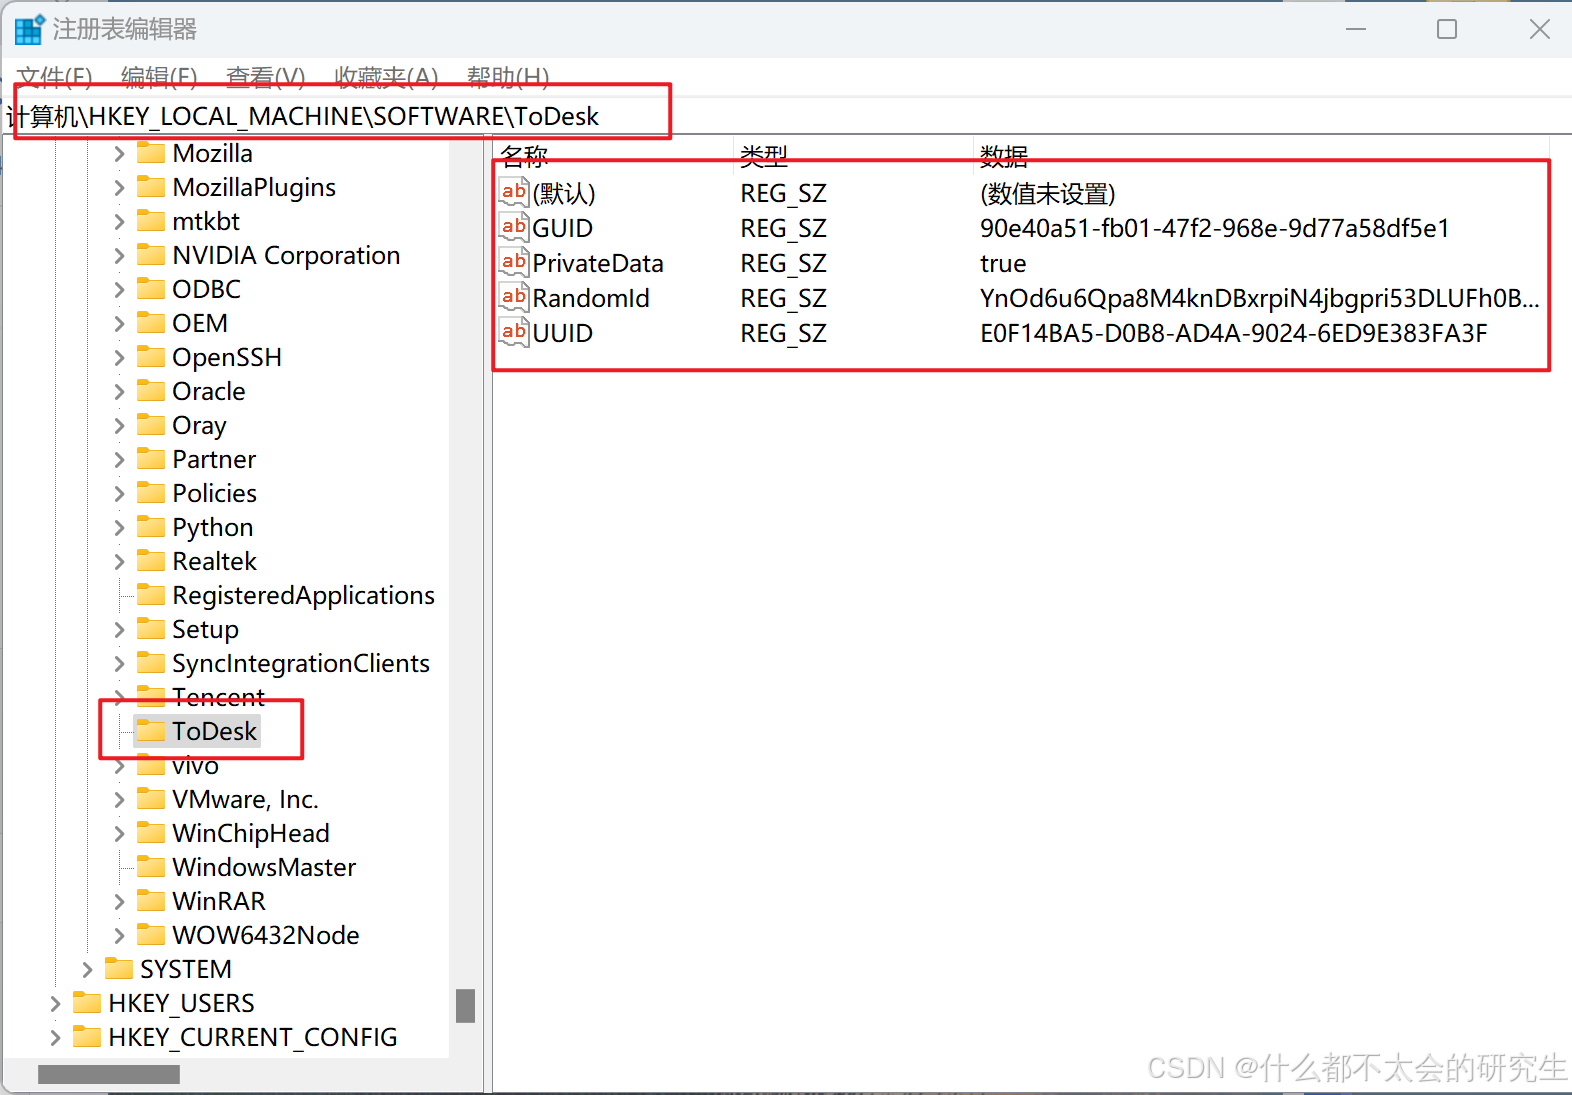This screenshot has height=1095, width=1572.
Task: Open the 查看(V) menu
Action: [x=265, y=77]
